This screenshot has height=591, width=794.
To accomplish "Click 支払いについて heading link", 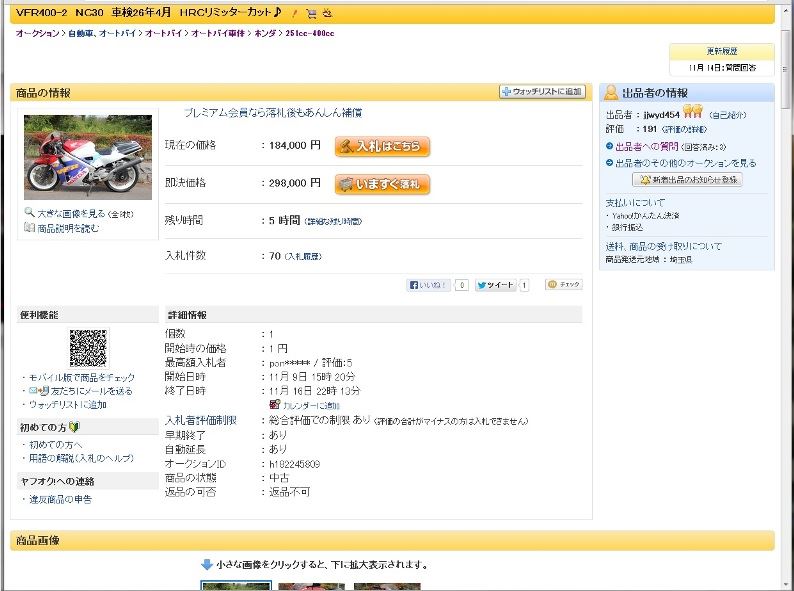I will pos(635,203).
